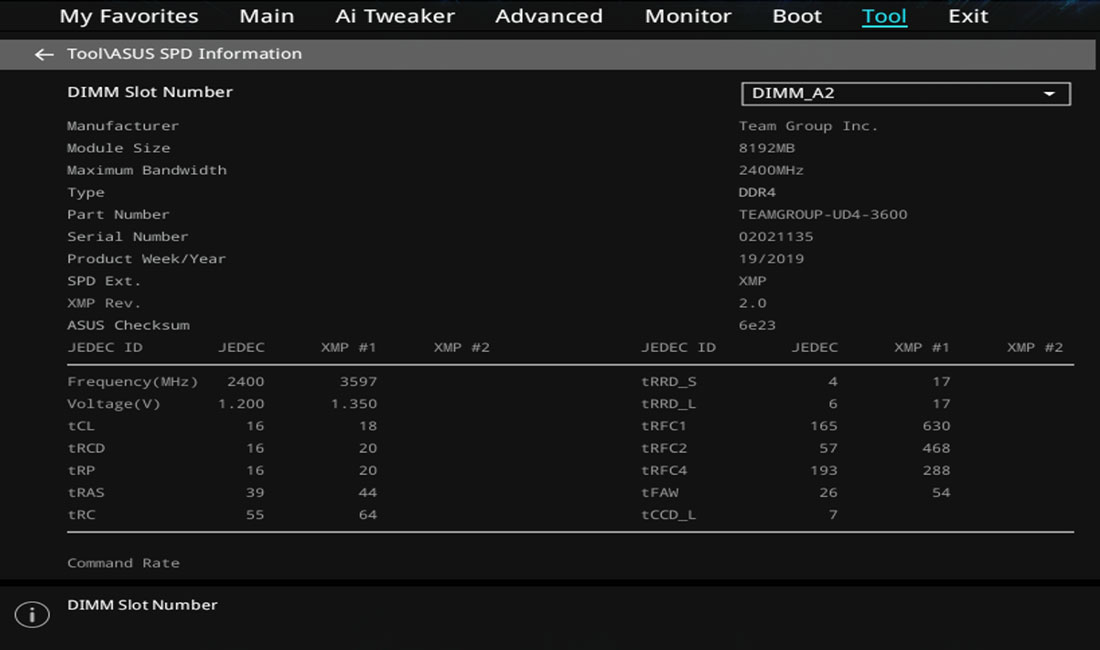Select the Tool tab
The height and width of the screenshot is (650, 1100).
(x=884, y=16)
